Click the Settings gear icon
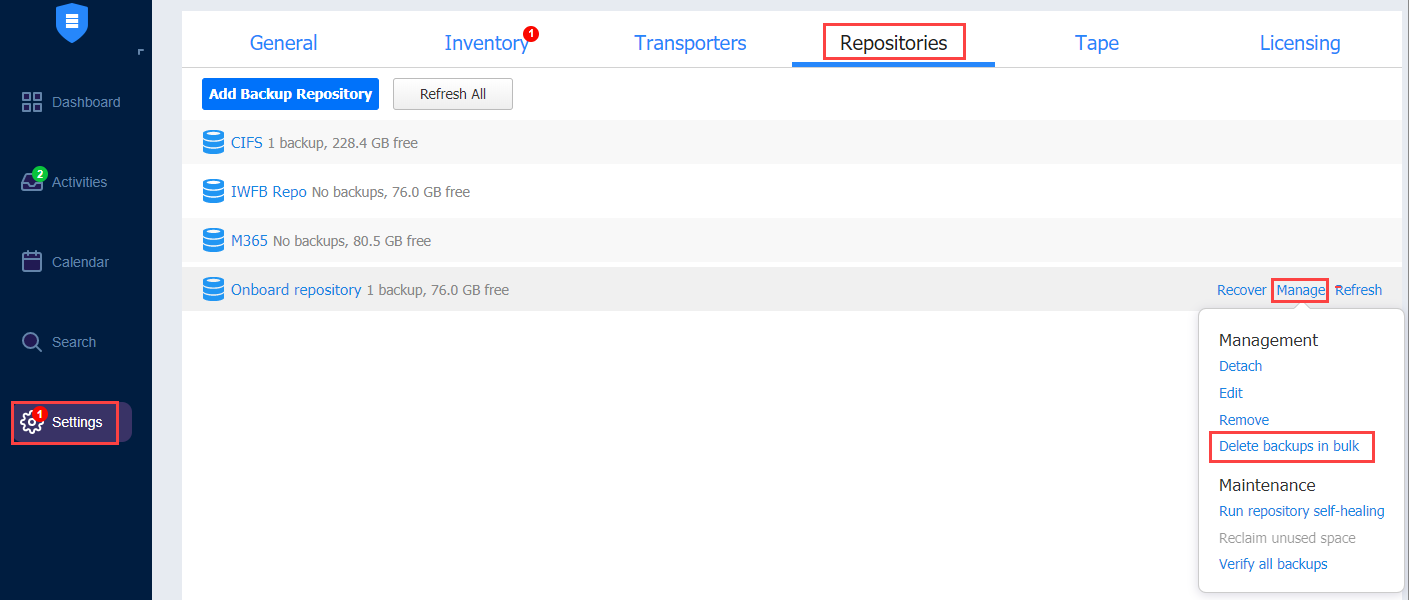This screenshot has height=600, width=1409. (32, 423)
